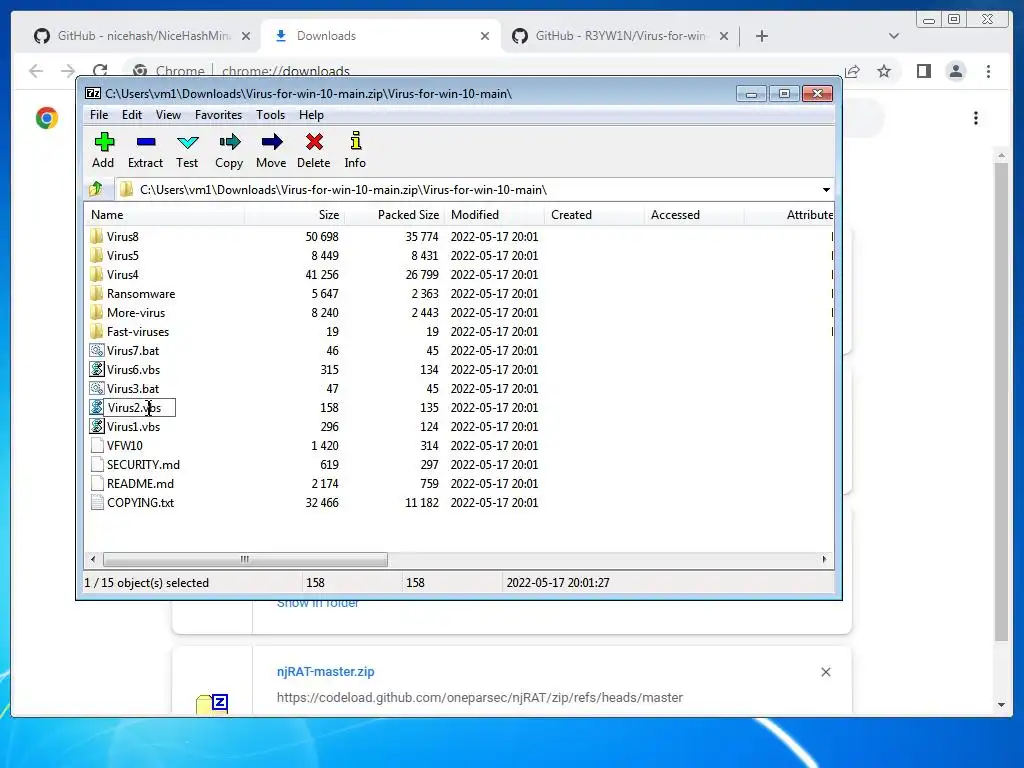Click the Chrome reload page icon
This screenshot has height=768, width=1024.
point(100,71)
